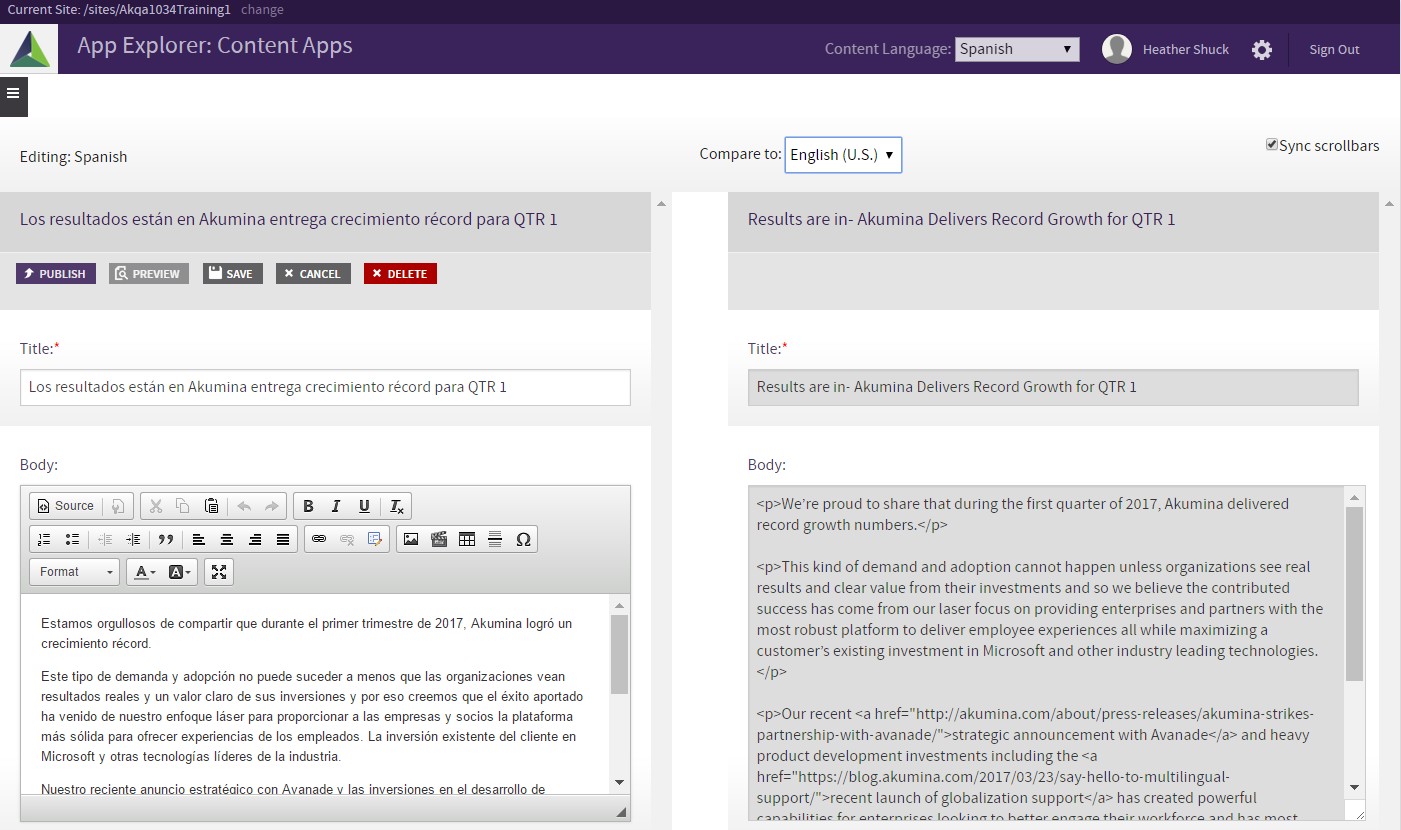Maximize the editor with fullscreen icon

[x=219, y=572]
